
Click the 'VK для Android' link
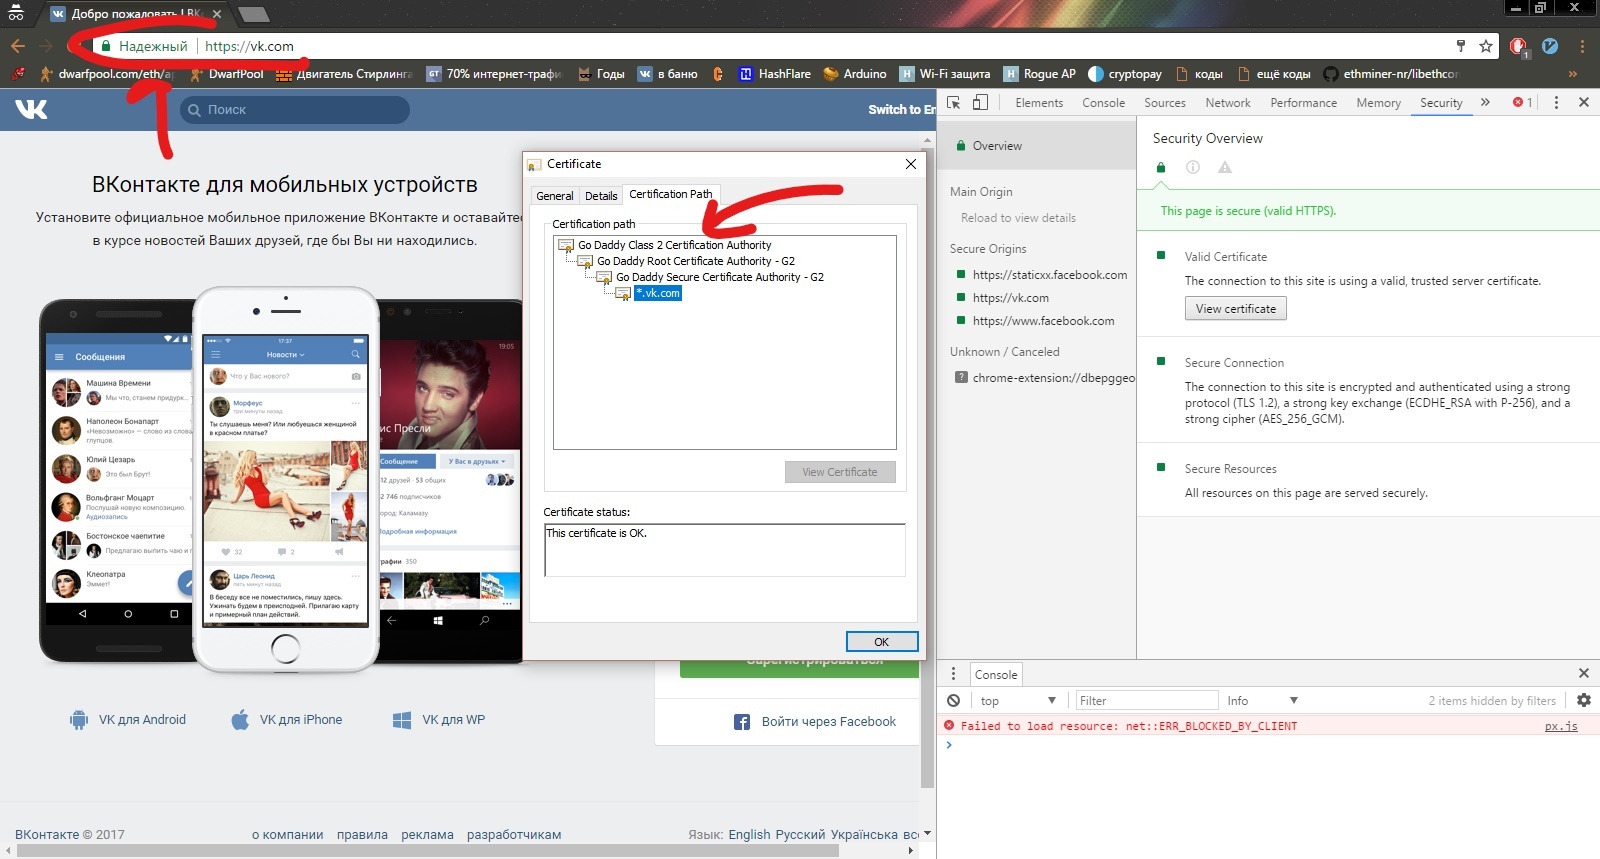pos(128,720)
